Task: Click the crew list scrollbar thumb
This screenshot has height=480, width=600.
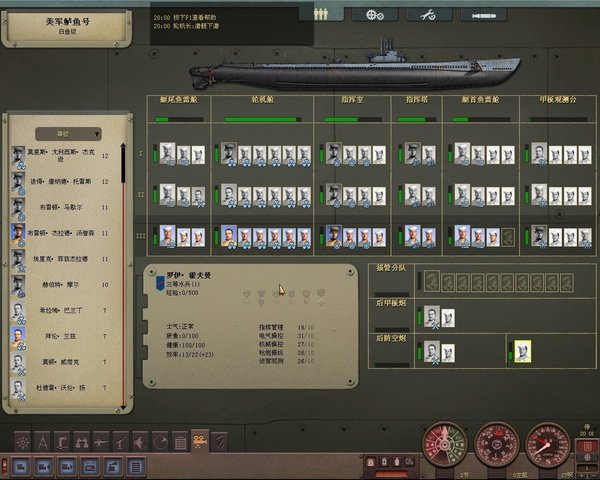Action: pyautogui.click(x=123, y=165)
